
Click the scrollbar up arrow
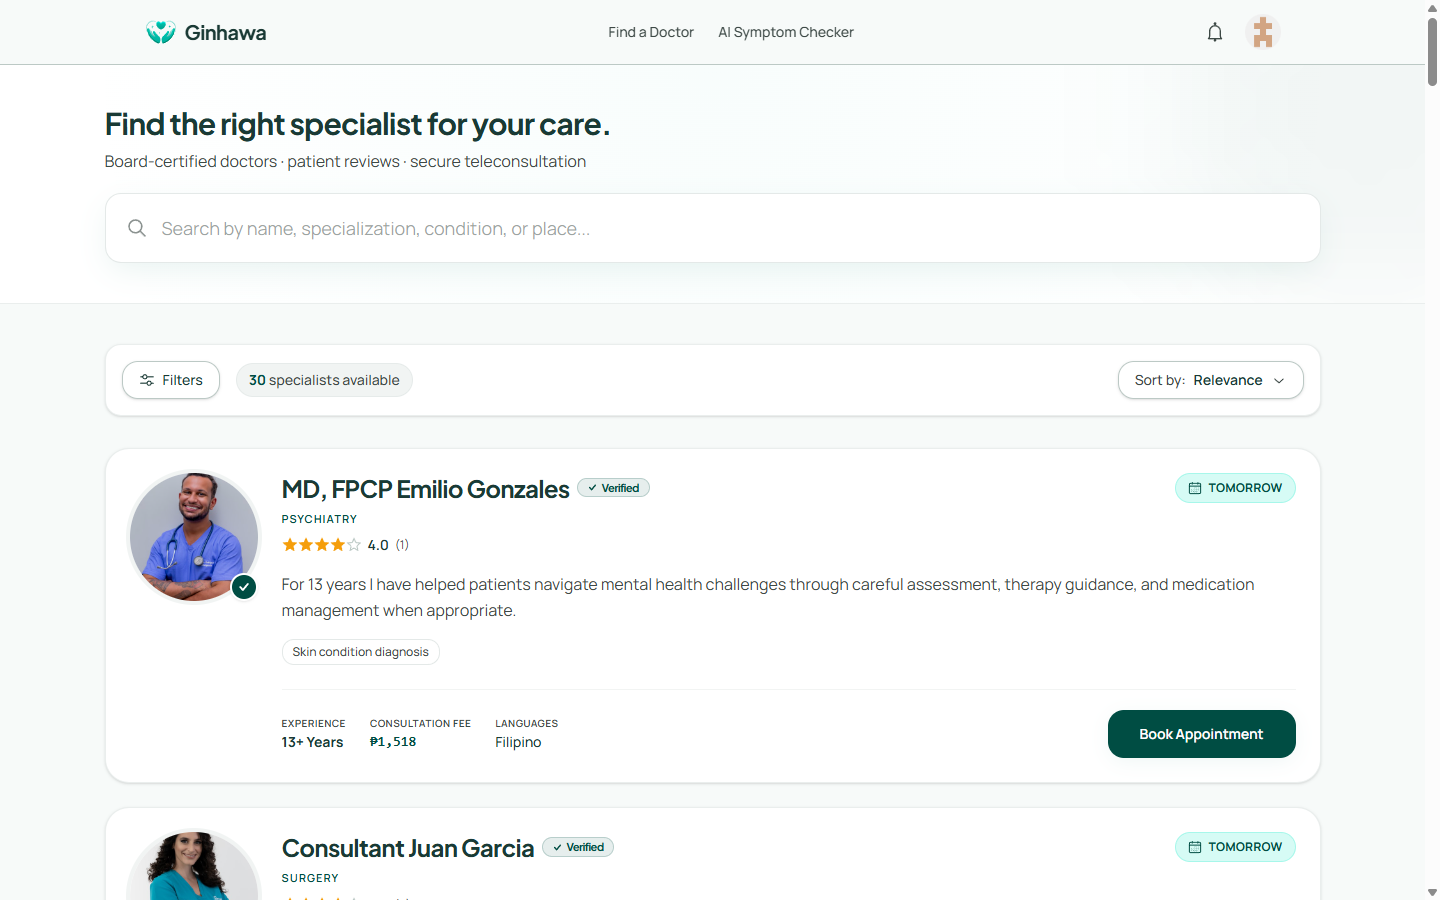pyautogui.click(x=1432, y=7)
